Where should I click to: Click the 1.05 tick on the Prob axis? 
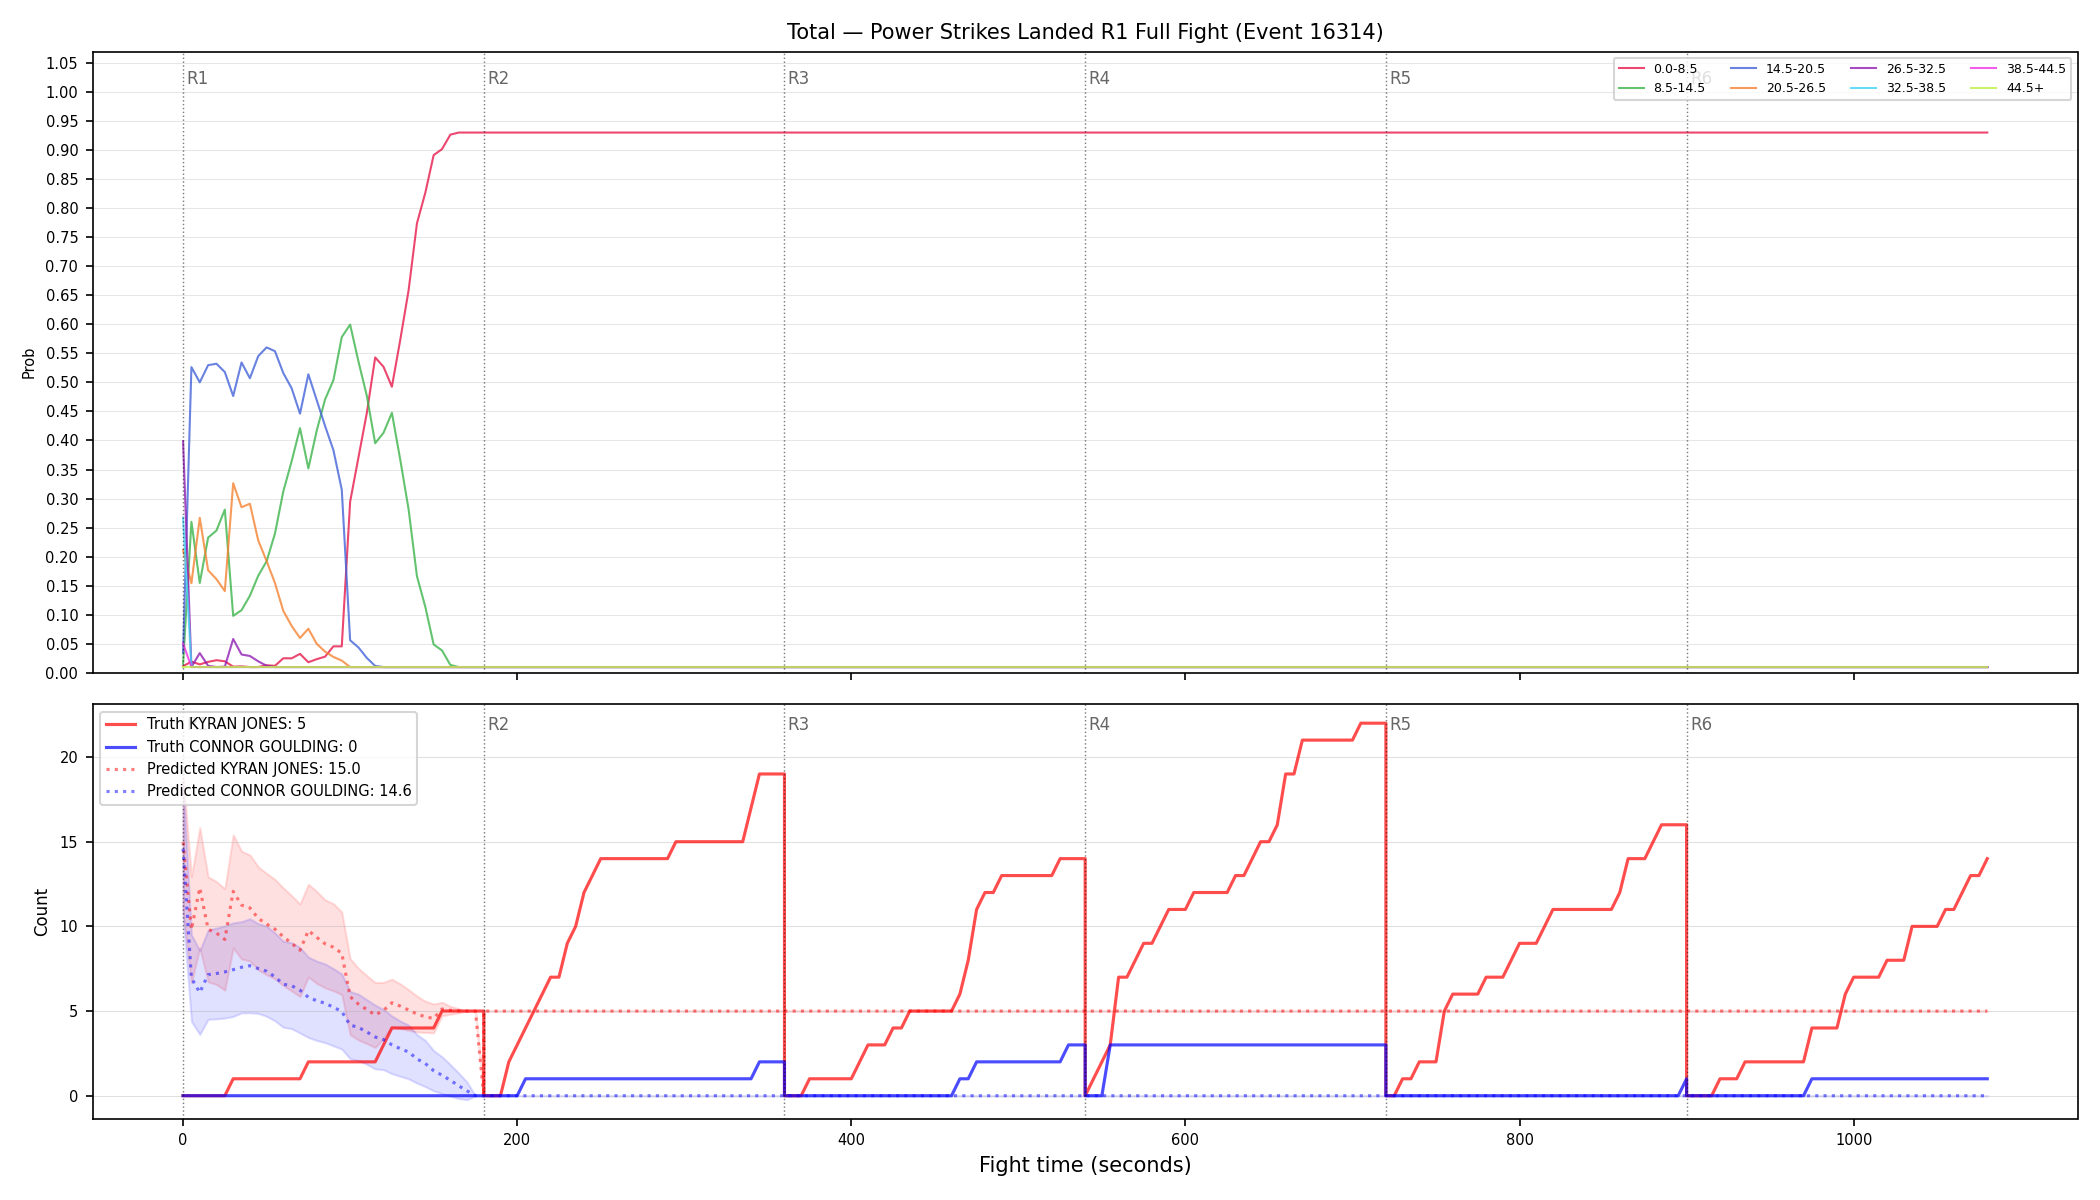click(x=61, y=63)
